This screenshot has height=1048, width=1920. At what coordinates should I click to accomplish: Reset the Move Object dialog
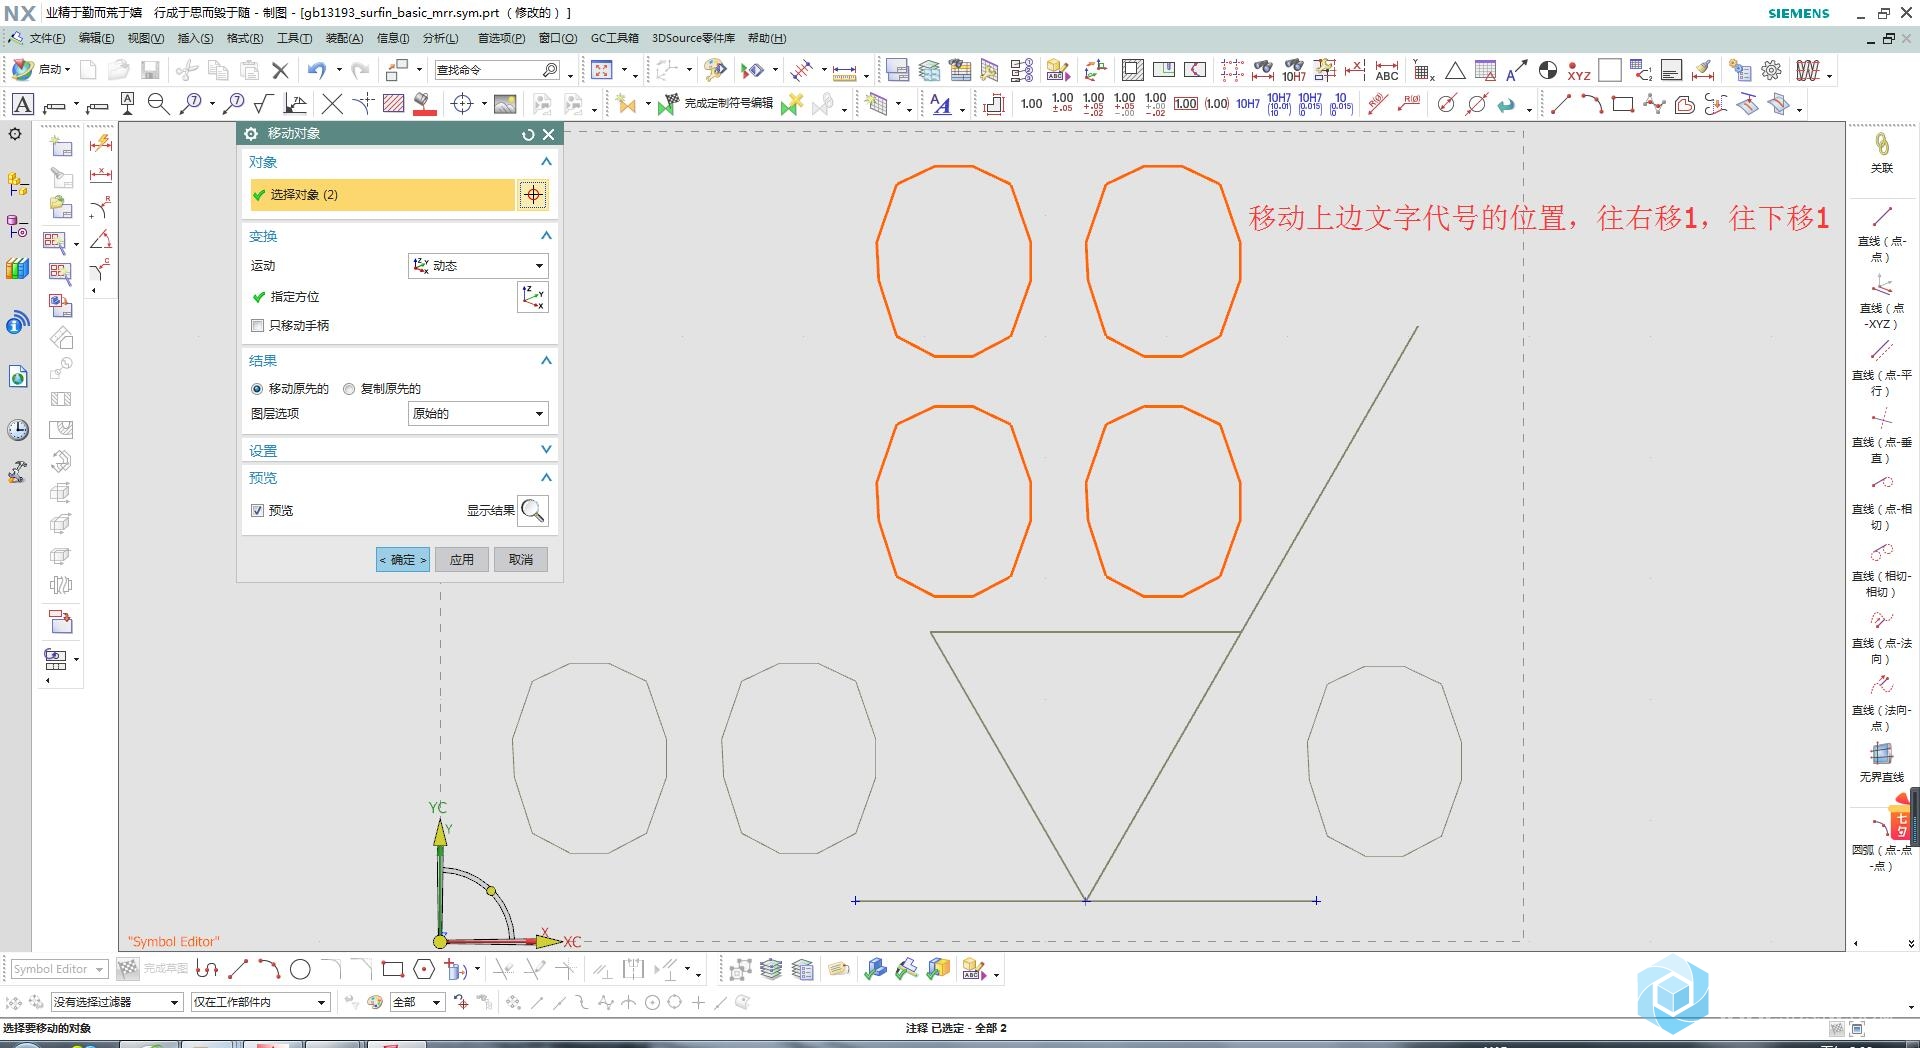[x=528, y=134]
